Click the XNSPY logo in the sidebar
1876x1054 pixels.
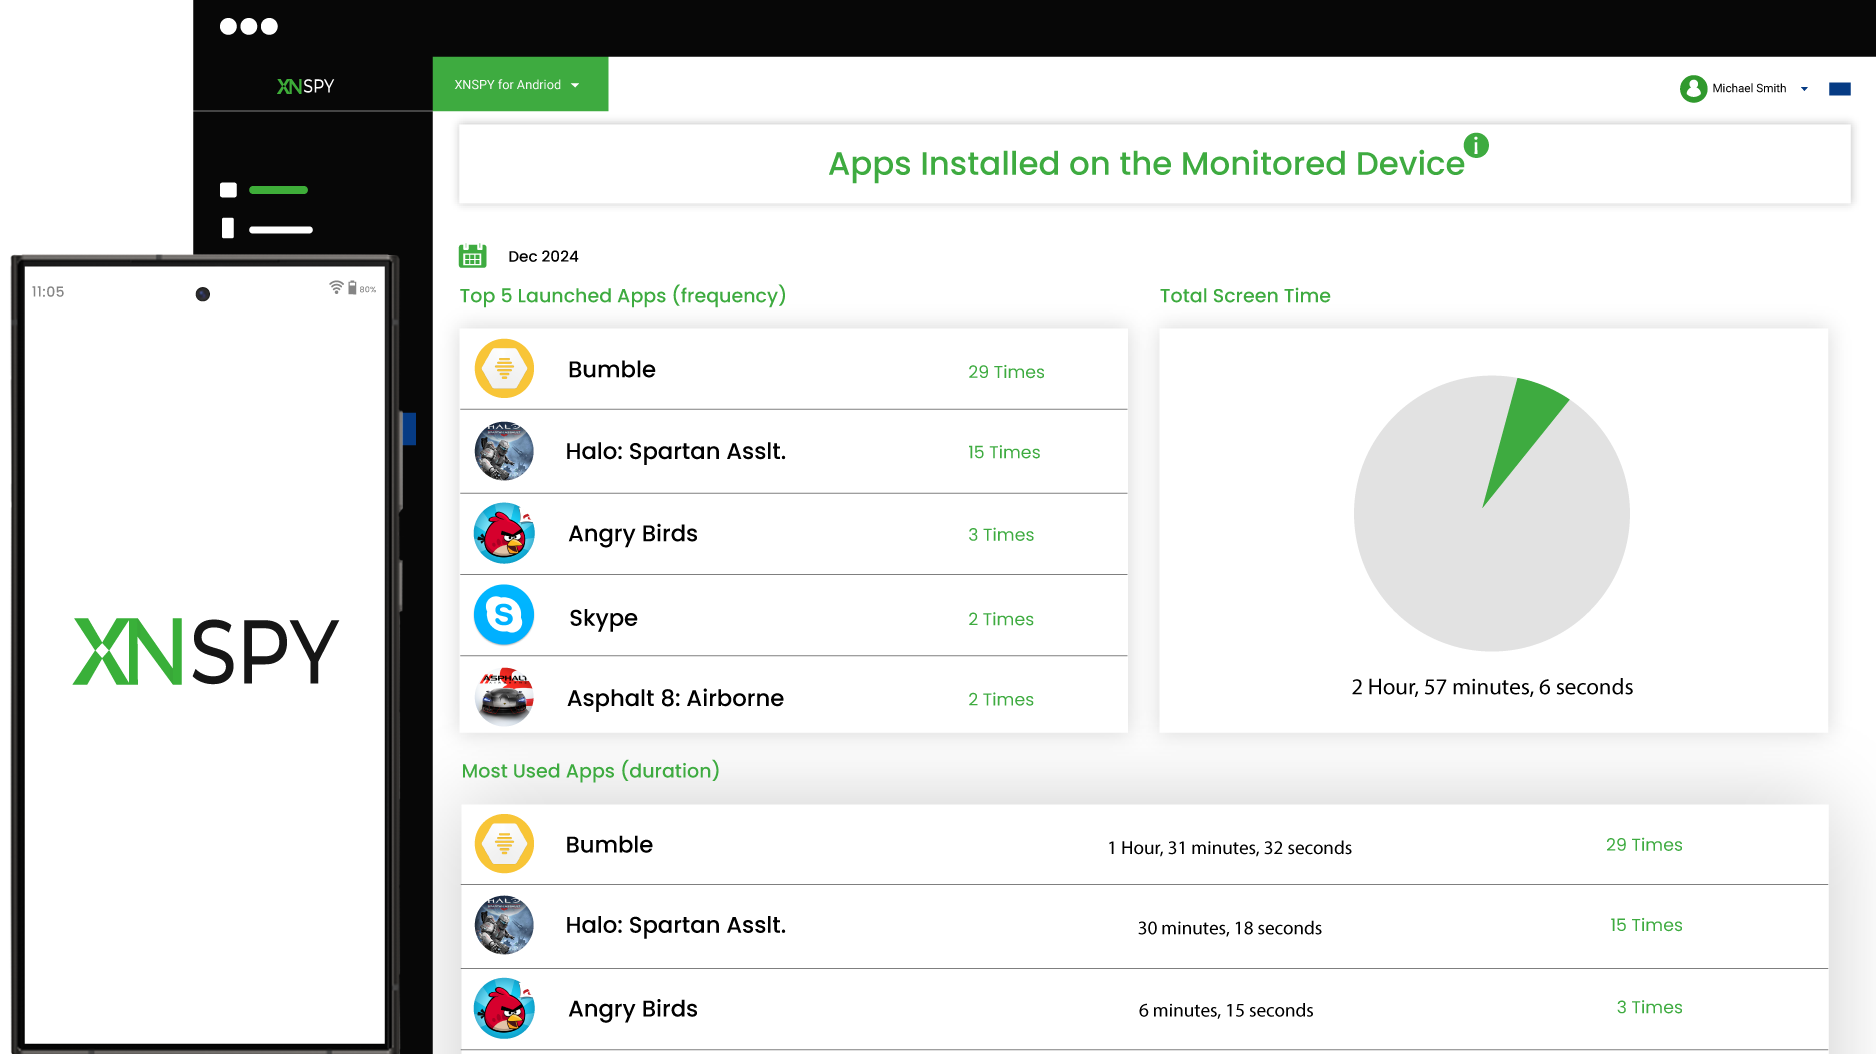(x=305, y=86)
